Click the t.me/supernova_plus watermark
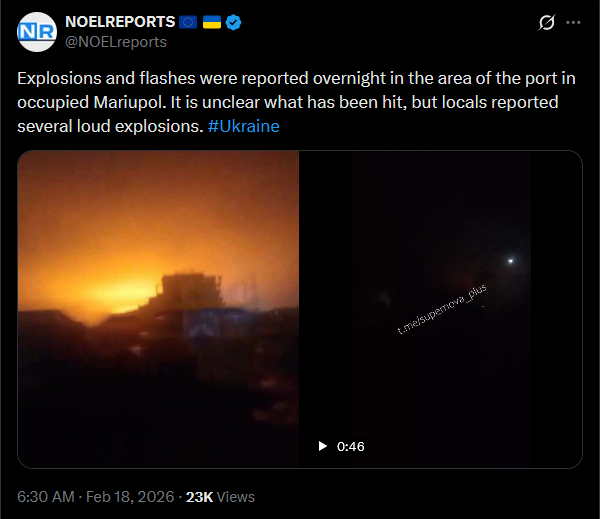Image resolution: width=600 pixels, height=519 pixels. point(442,309)
